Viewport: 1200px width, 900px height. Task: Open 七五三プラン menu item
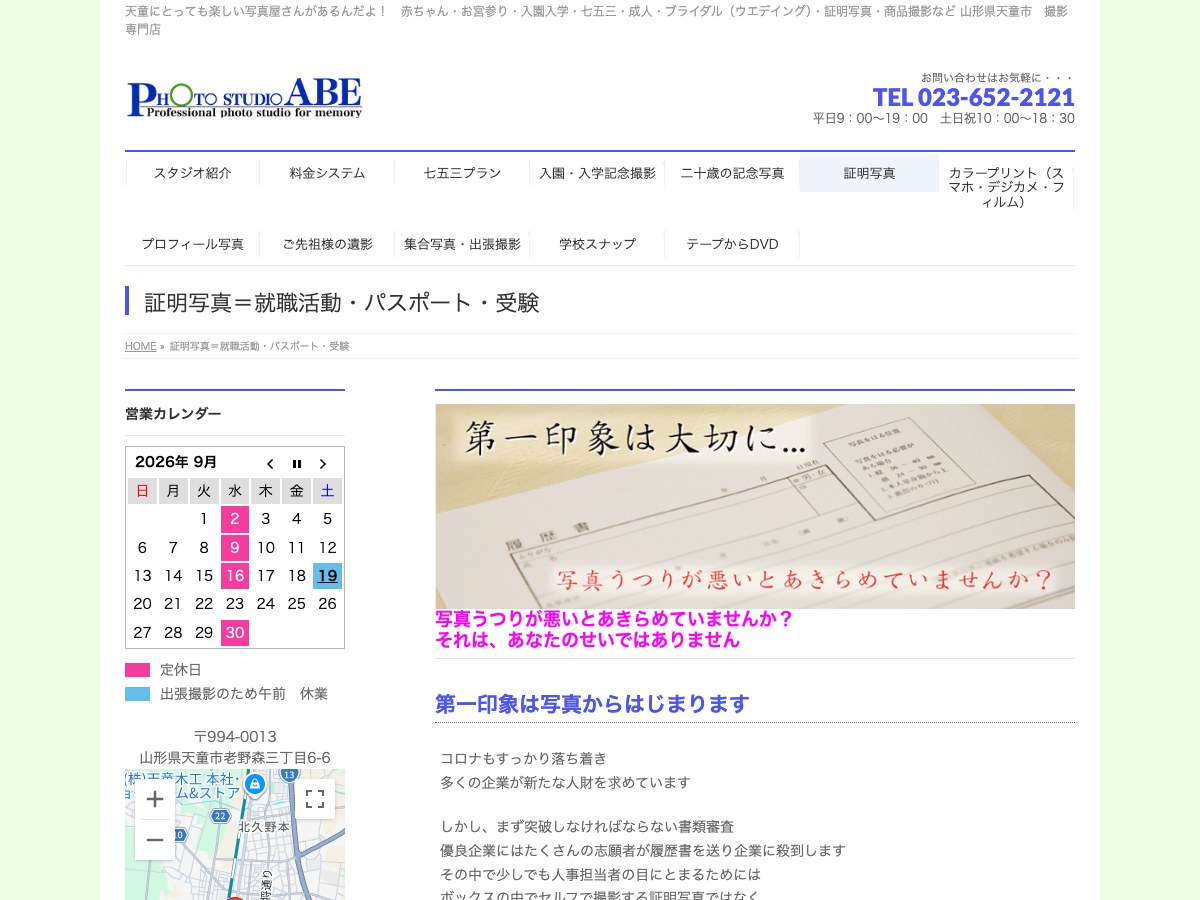[462, 173]
